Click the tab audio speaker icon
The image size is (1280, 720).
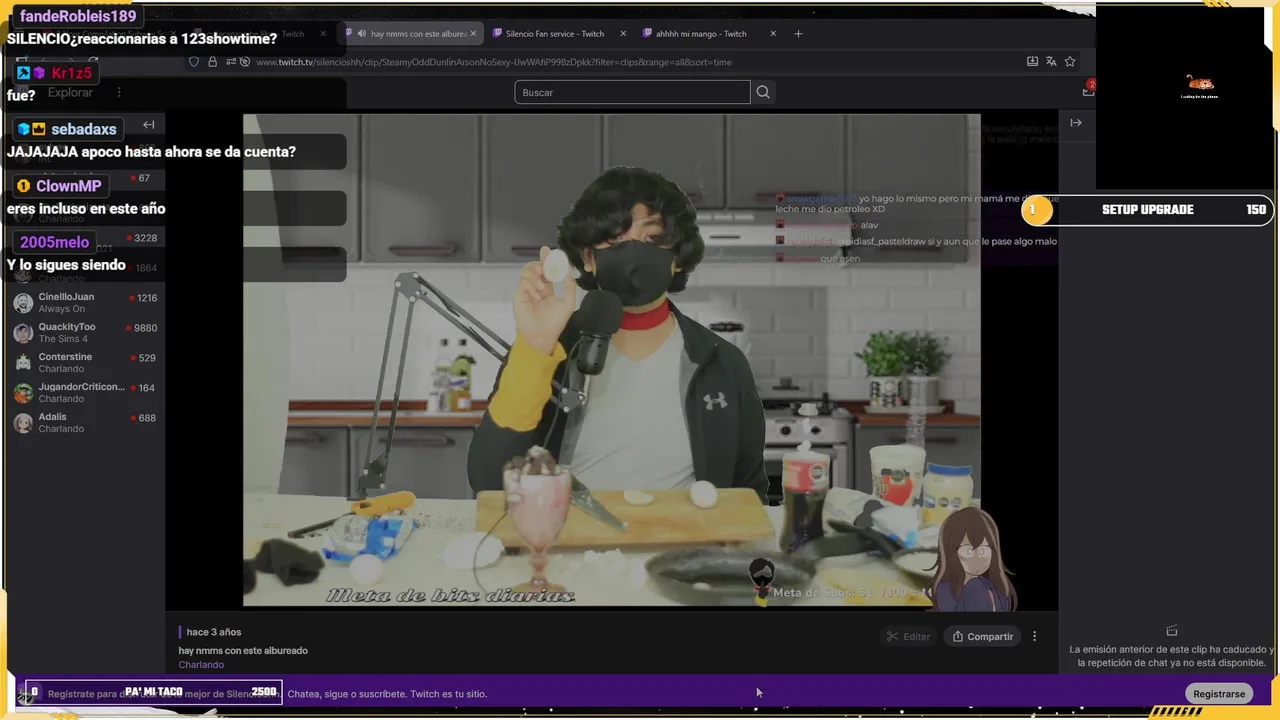point(361,34)
